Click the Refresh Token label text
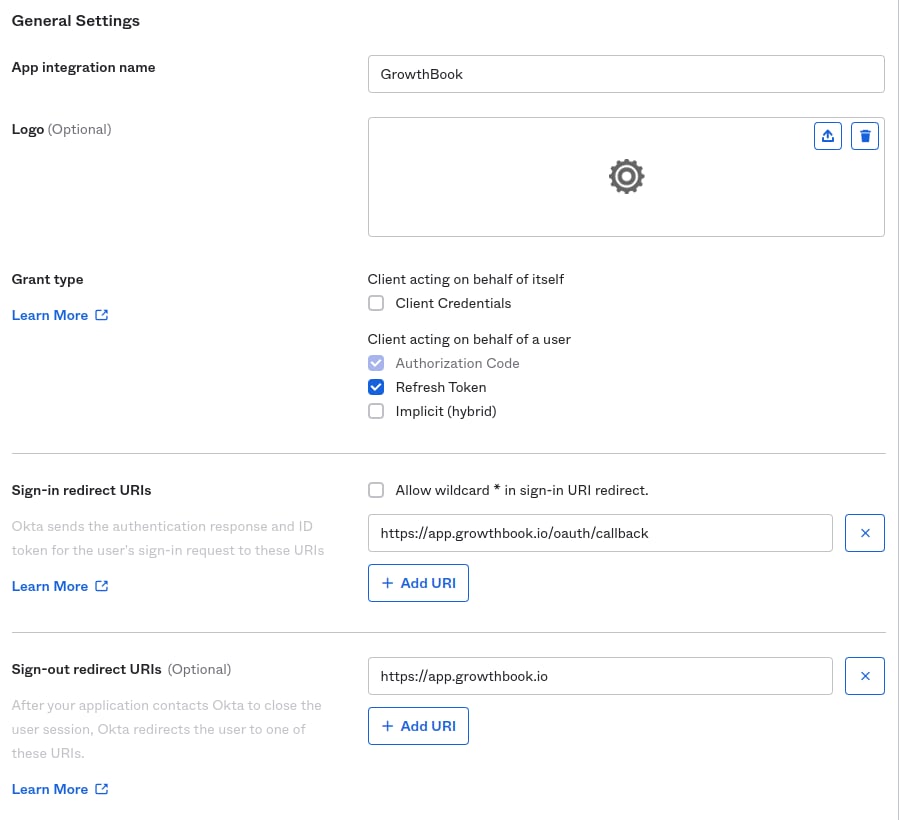 tap(441, 387)
